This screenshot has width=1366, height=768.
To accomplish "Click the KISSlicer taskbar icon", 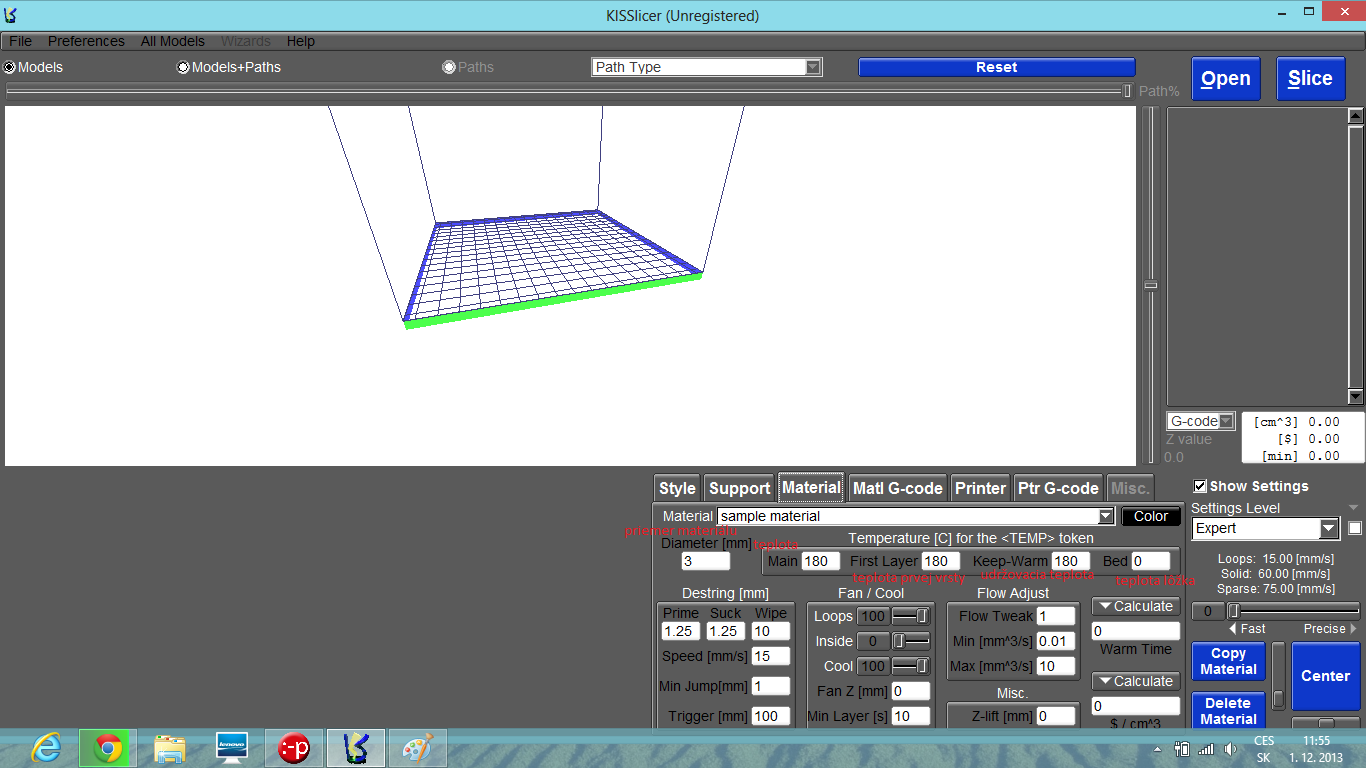I will point(355,748).
